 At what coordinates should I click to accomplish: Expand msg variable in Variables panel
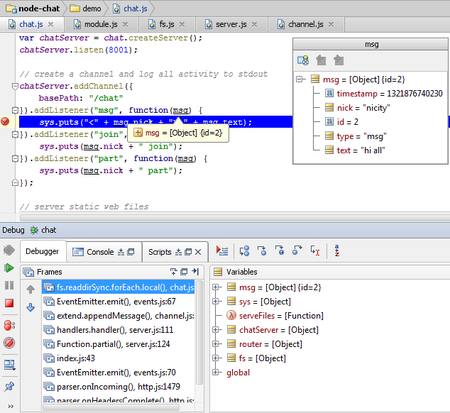click(216, 287)
